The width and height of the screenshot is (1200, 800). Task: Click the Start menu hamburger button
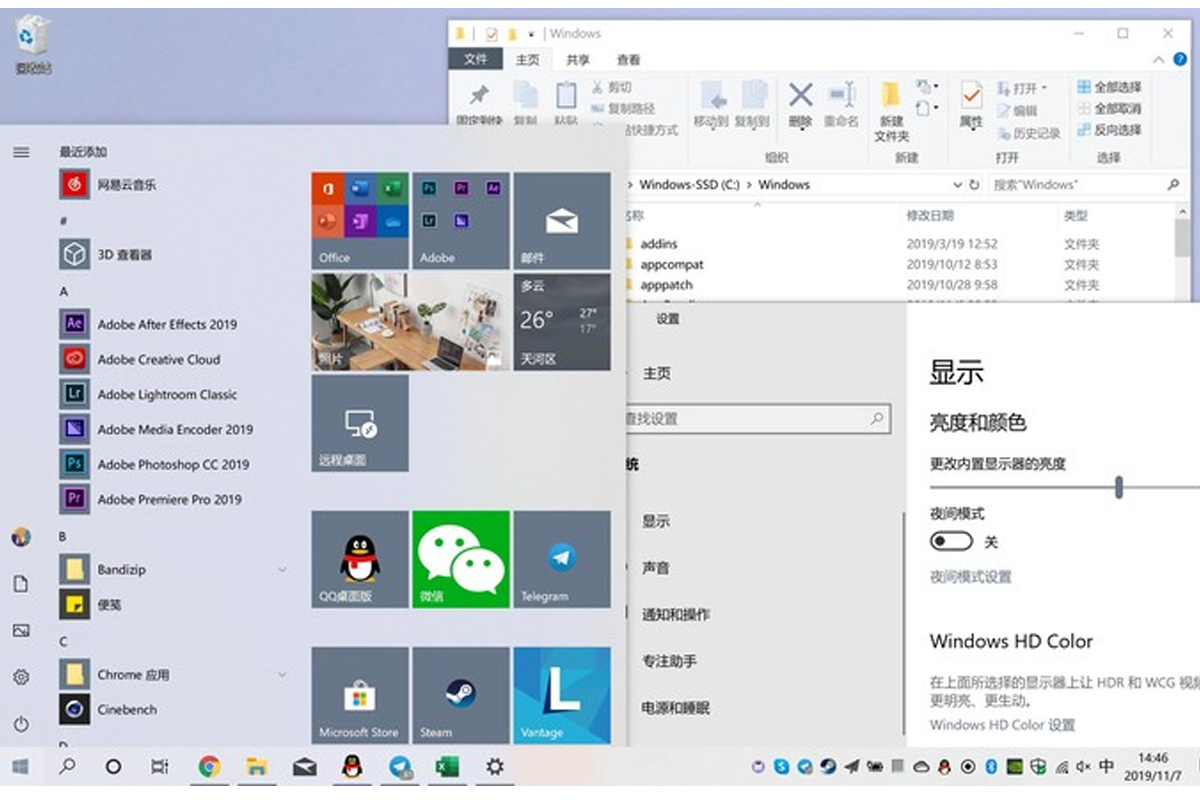[x=21, y=152]
